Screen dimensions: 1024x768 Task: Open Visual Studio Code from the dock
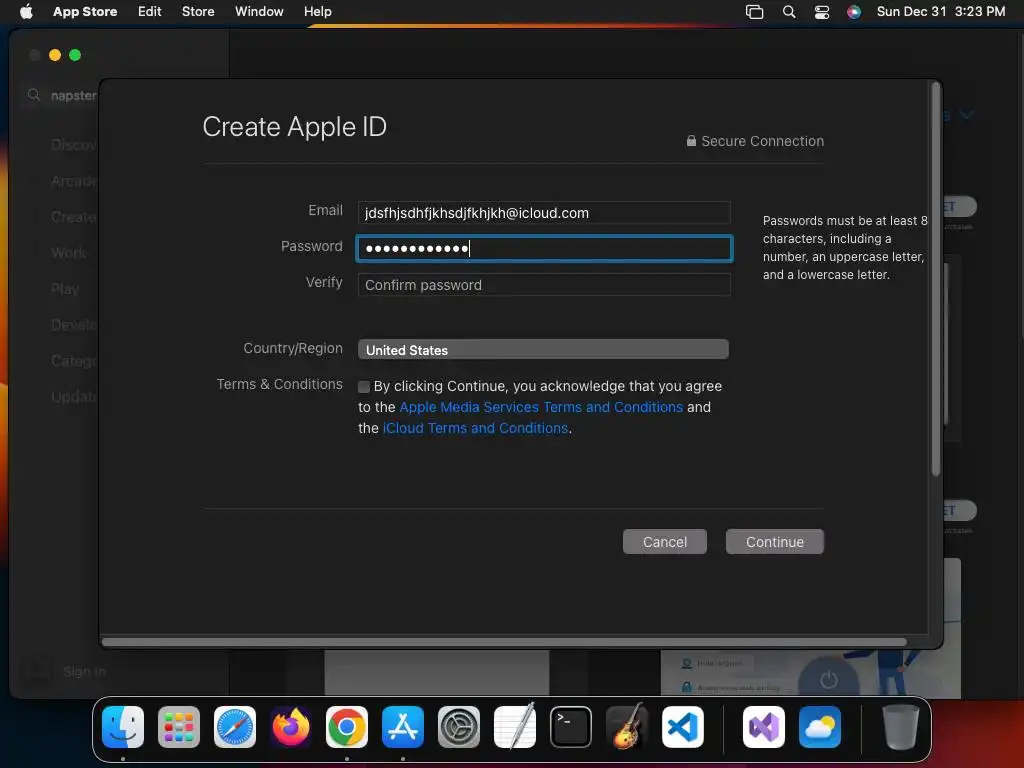(x=683, y=727)
